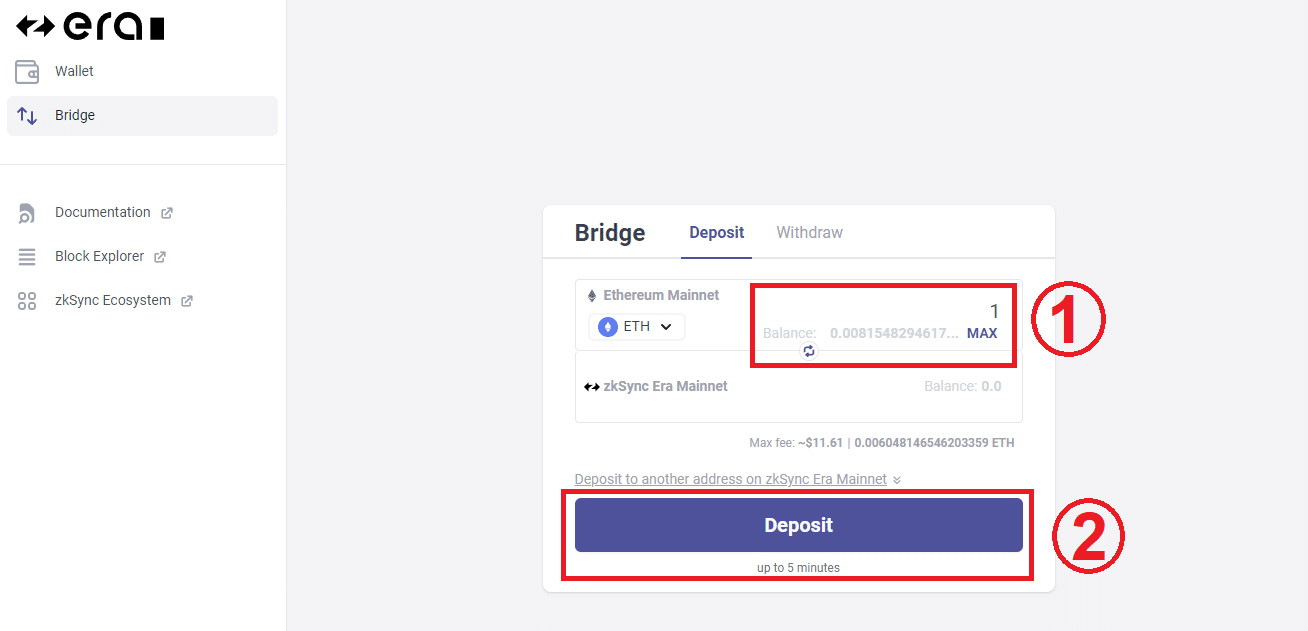
Task: Click the chevron after the deposit address link
Action: (897, 479)
